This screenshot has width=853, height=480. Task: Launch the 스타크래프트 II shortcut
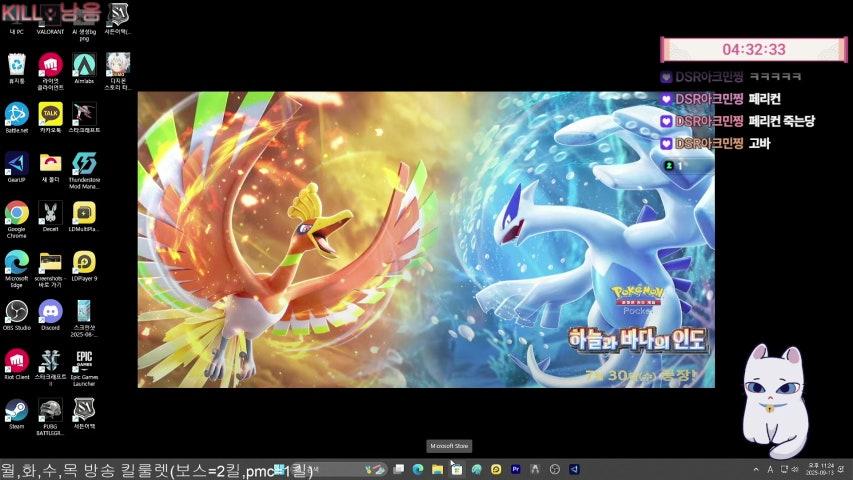coord(50,367)
